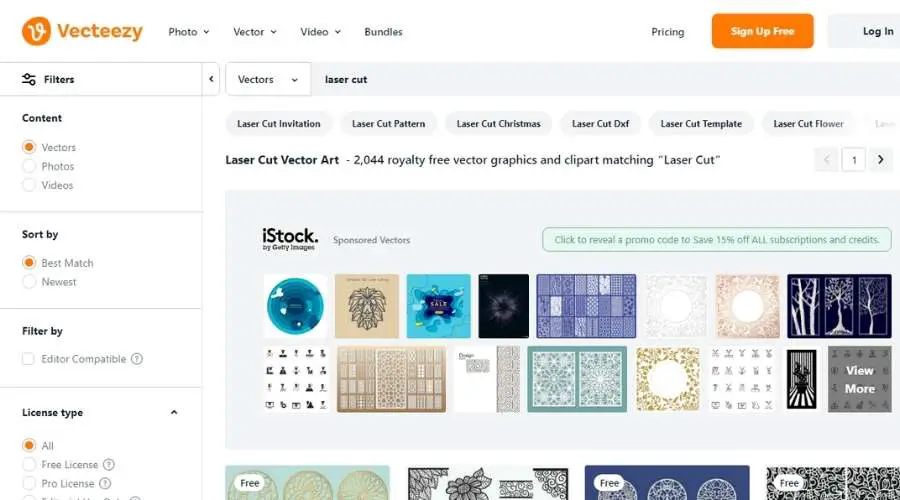Expand the Photo menu in the header

[x=189, y=32]
